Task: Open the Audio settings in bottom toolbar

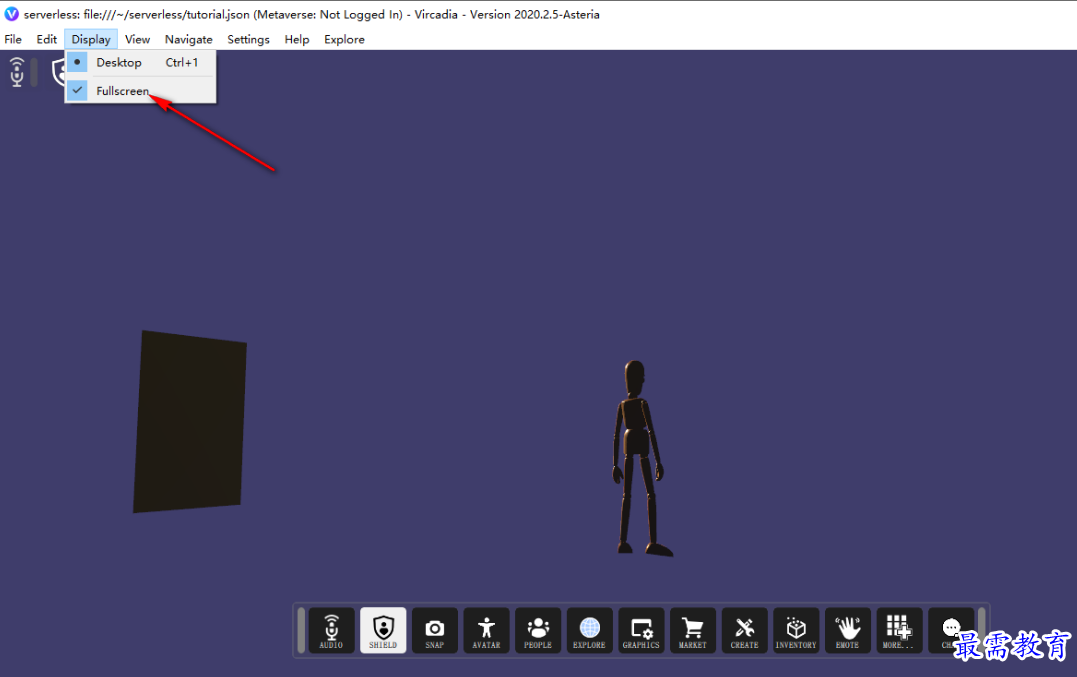Action: [x=331, y=630]
